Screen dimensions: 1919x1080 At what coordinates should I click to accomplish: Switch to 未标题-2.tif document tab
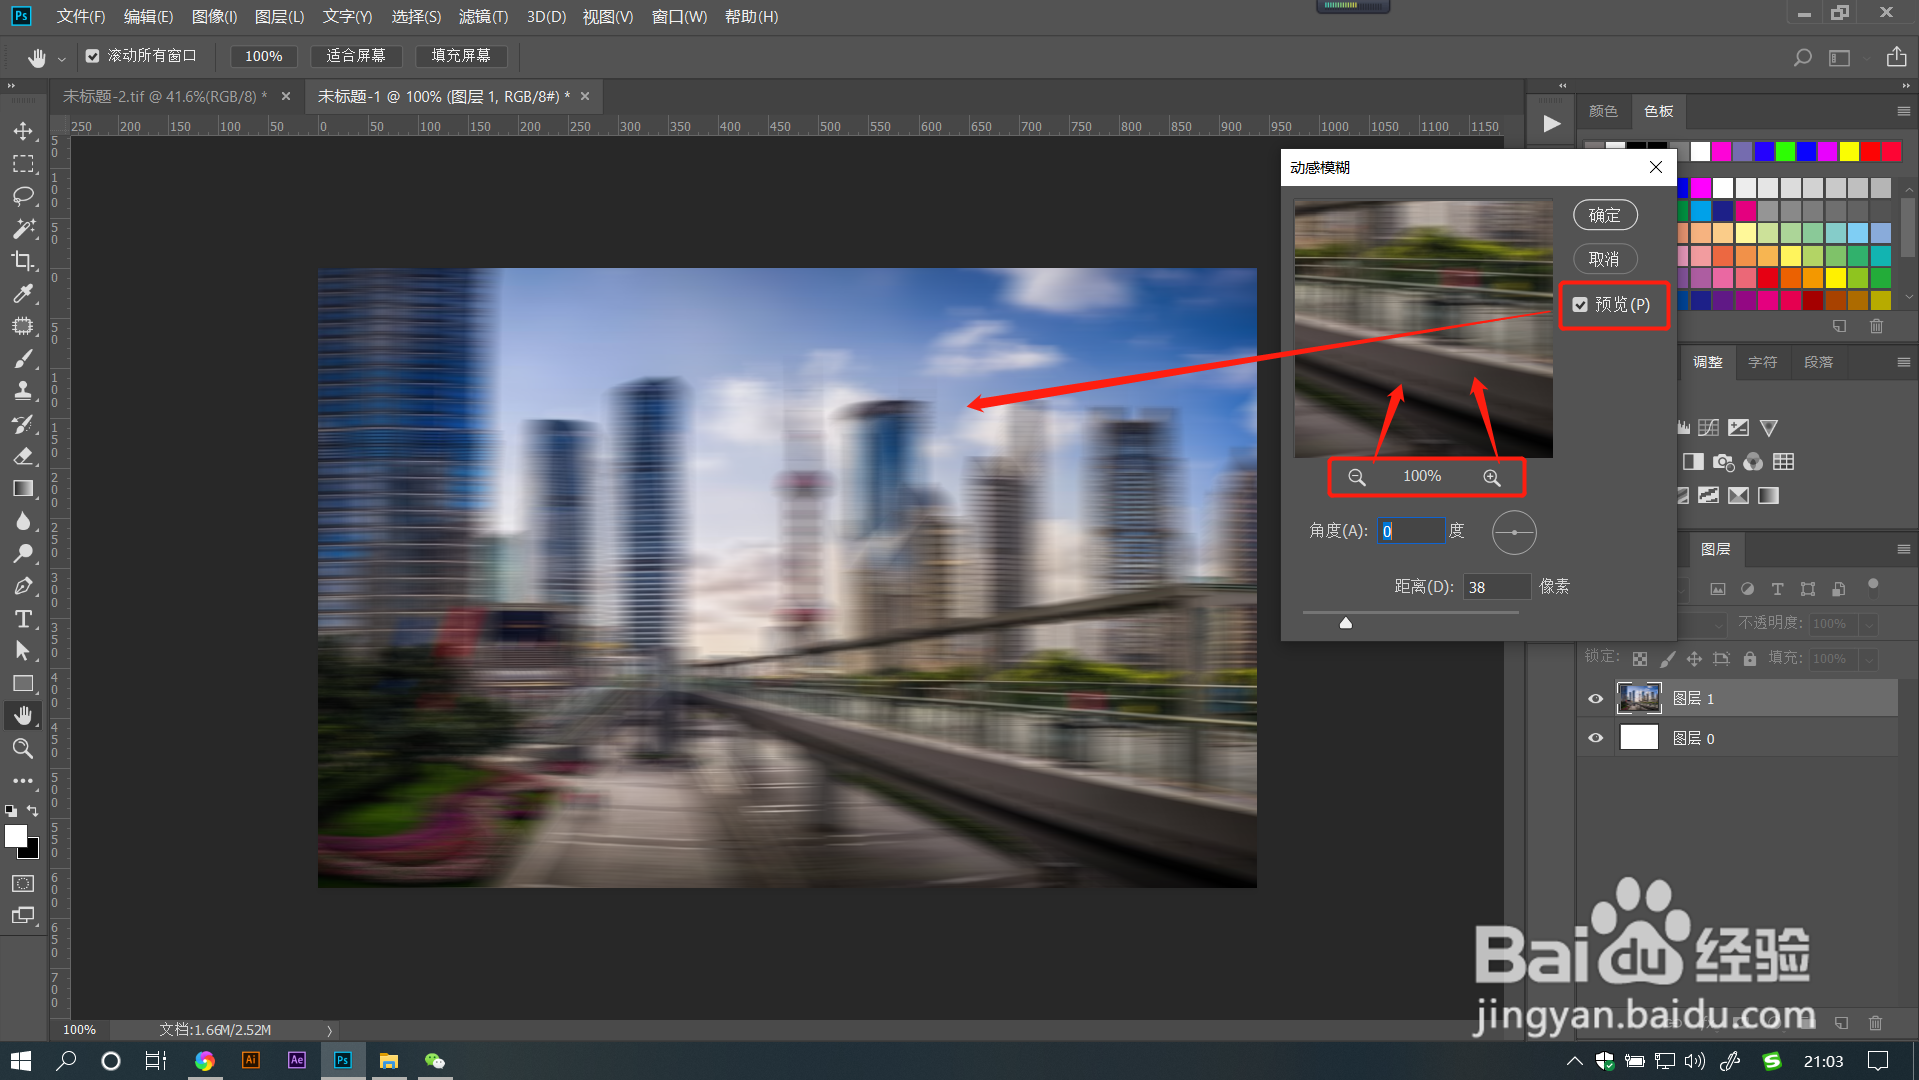tap(165, 97)
